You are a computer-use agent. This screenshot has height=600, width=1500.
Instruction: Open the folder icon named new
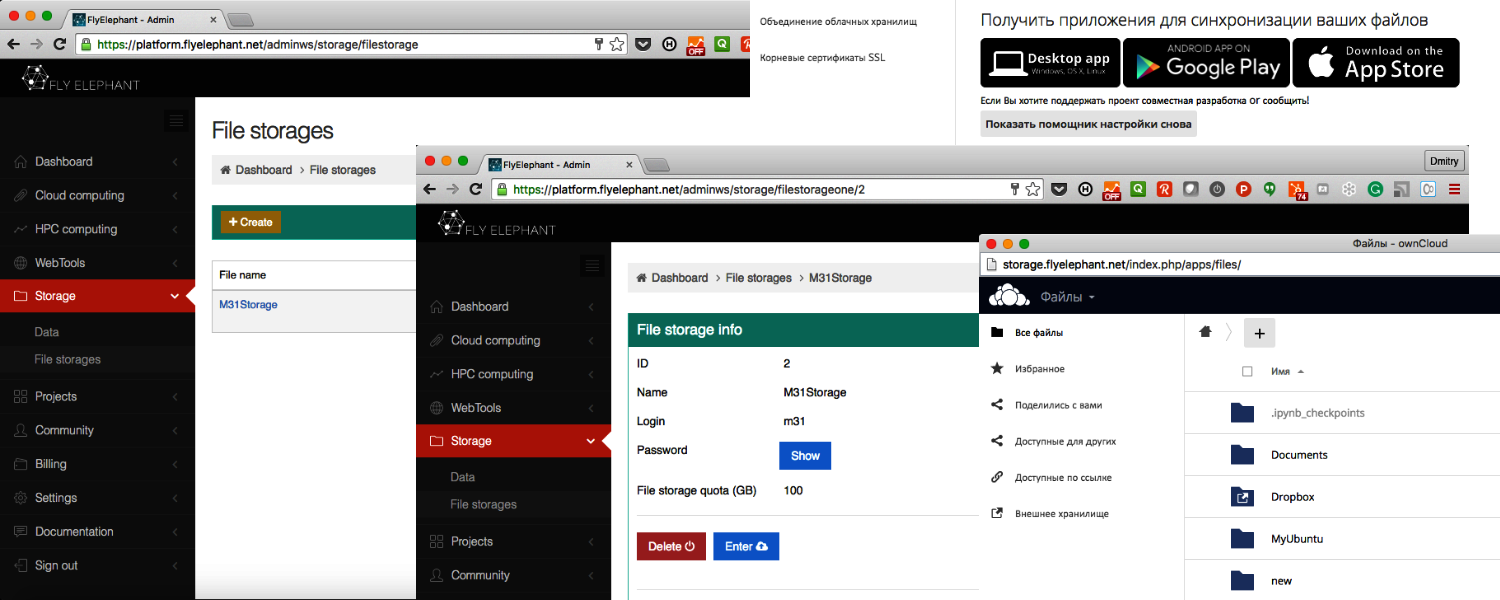1242,581
